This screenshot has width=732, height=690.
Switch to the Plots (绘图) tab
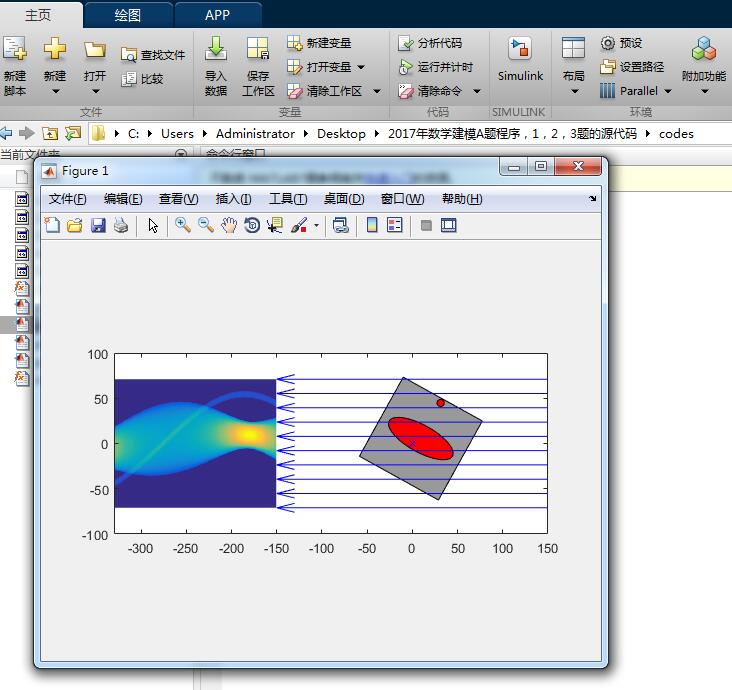click(x=127, y=15)
